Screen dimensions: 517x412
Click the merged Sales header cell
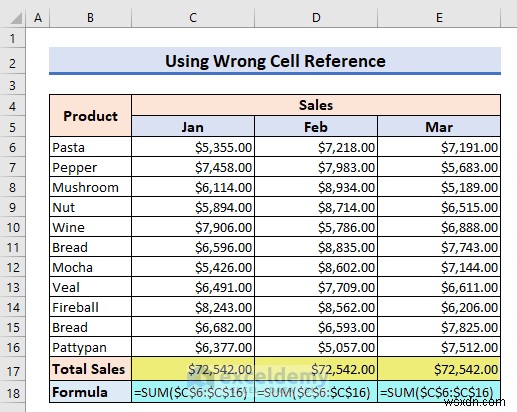pyautogui.click(x=316, y=105)
